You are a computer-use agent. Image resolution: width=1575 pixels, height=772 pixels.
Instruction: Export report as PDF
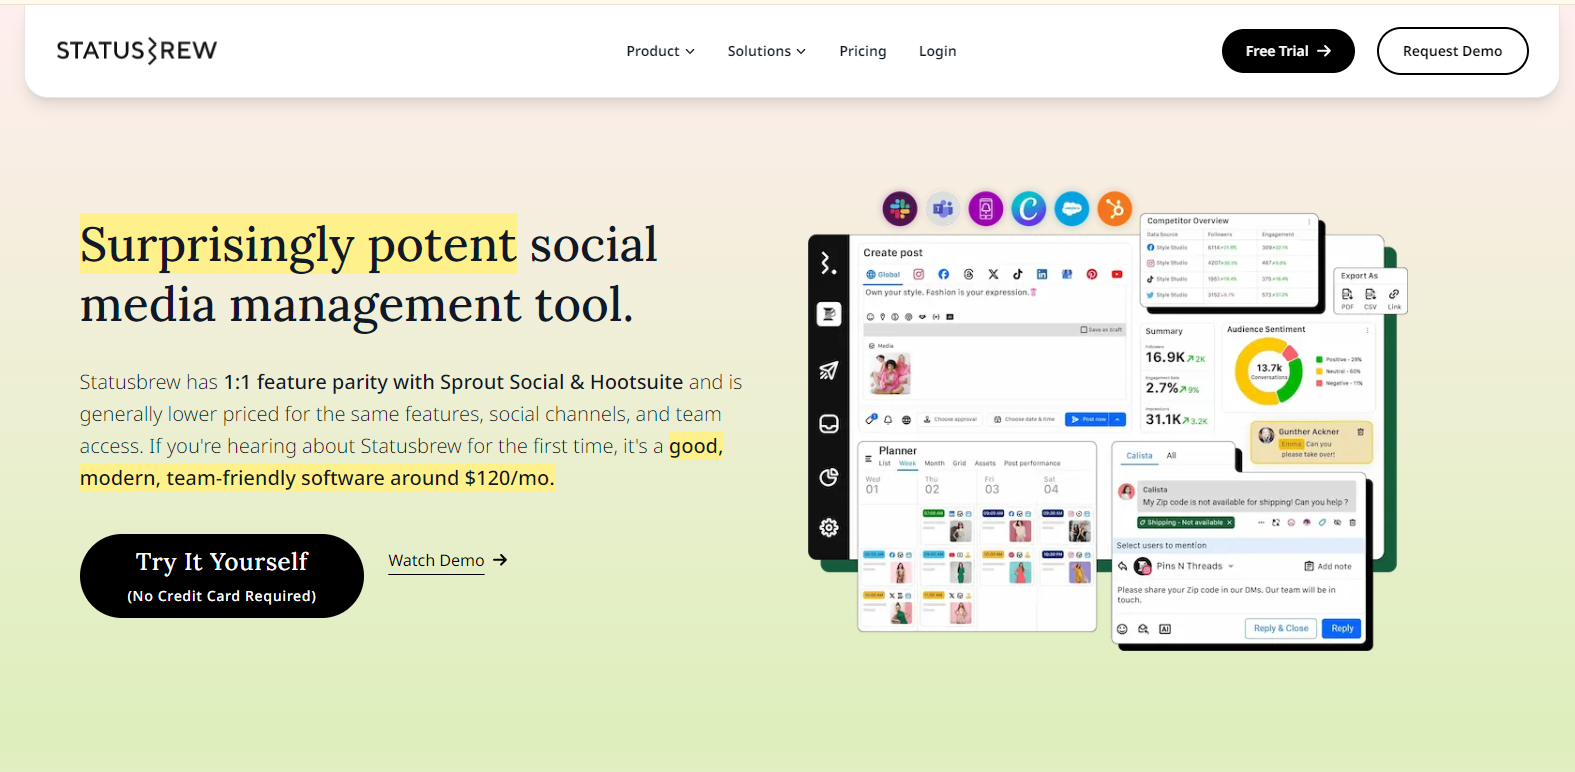click(1348, 298)
